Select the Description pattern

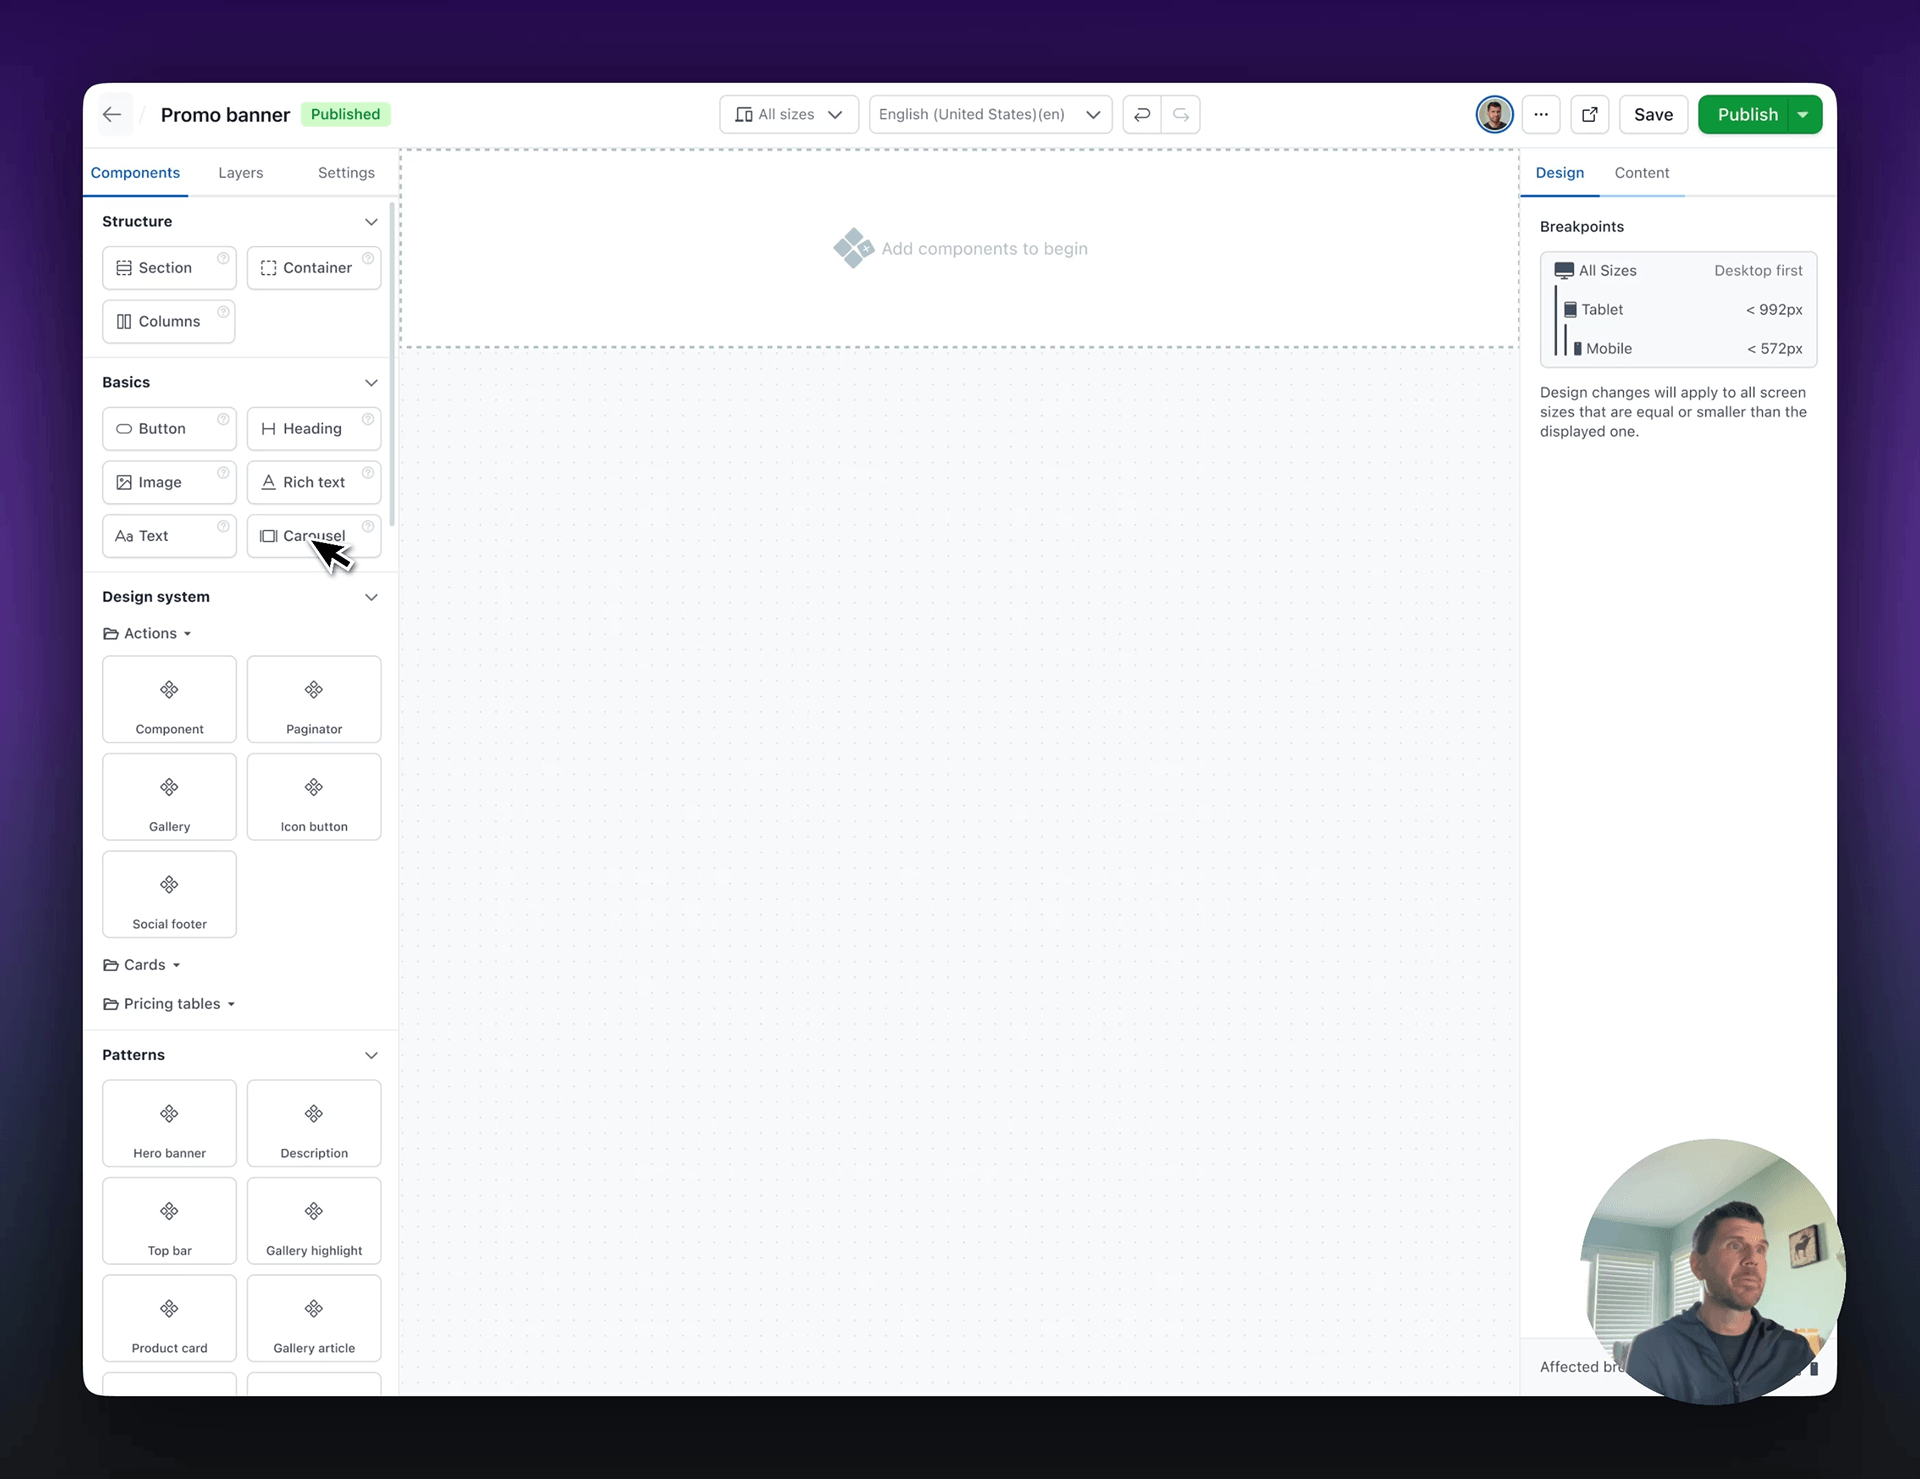click(314, 1123)
